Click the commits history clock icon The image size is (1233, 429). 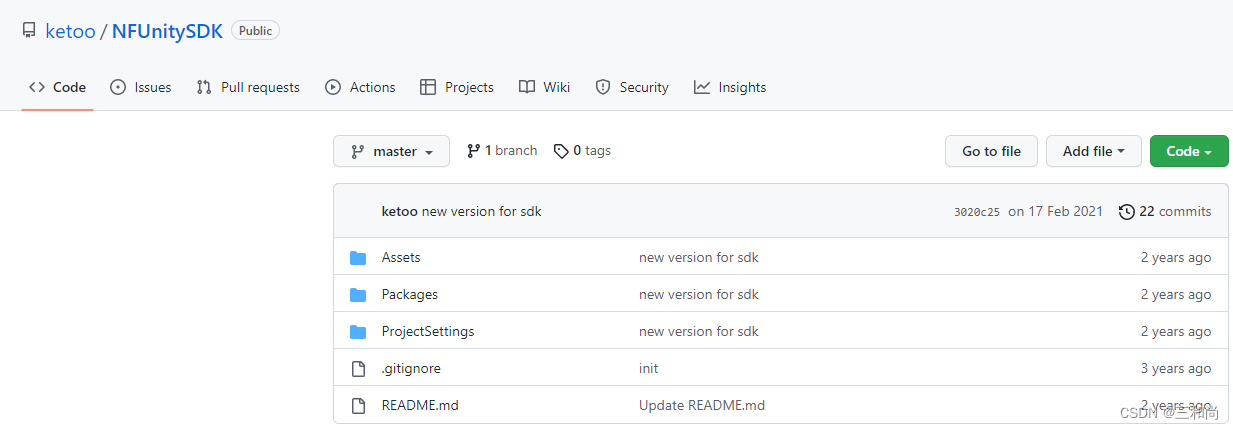tap(1127, 211)
